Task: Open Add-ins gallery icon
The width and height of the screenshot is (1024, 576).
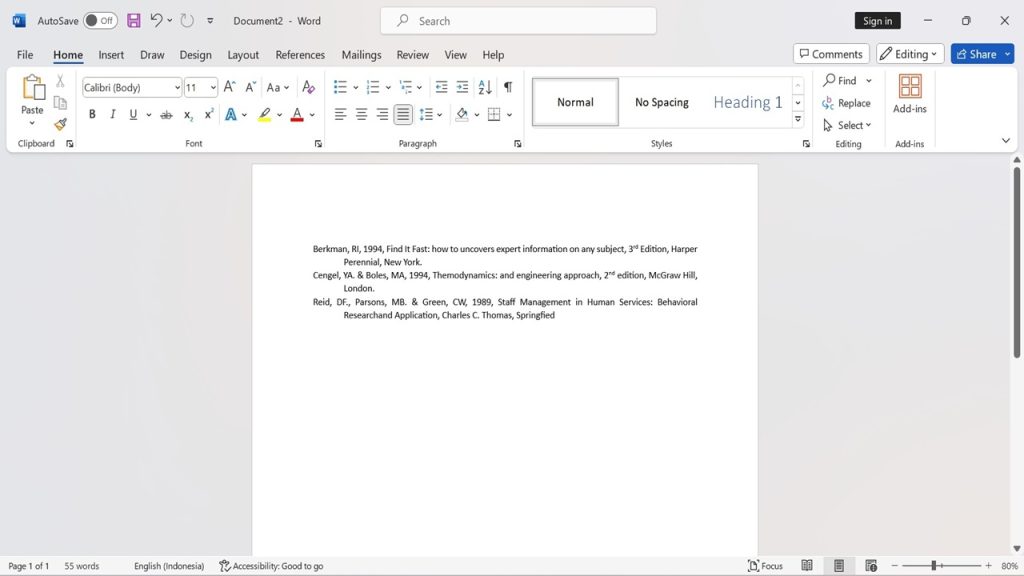Action: click(x=910, y=86)
